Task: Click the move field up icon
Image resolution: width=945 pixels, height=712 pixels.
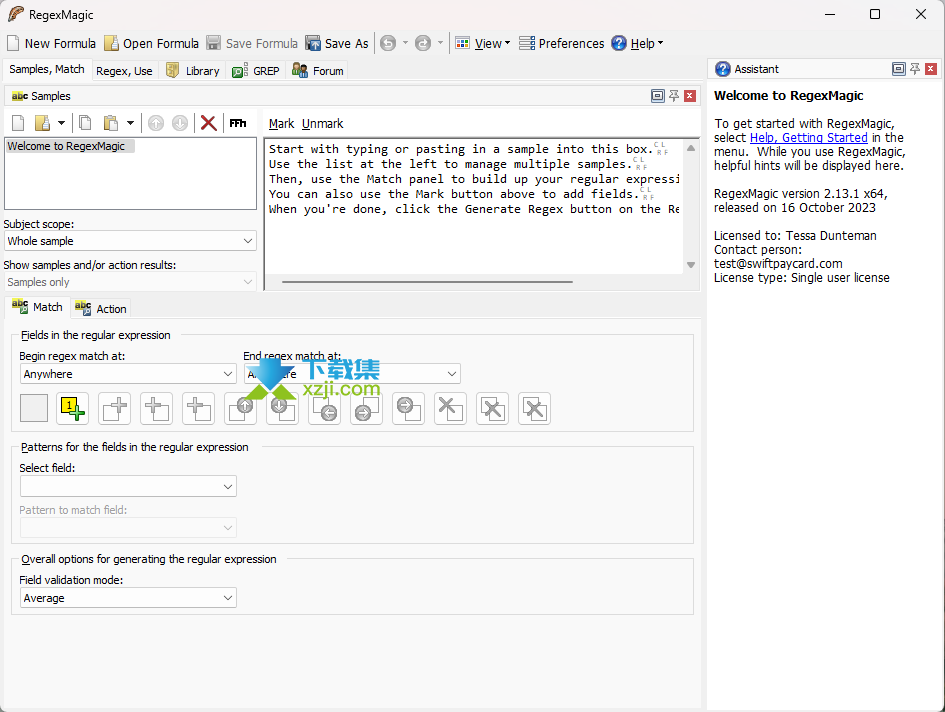Action: point(240,408)
